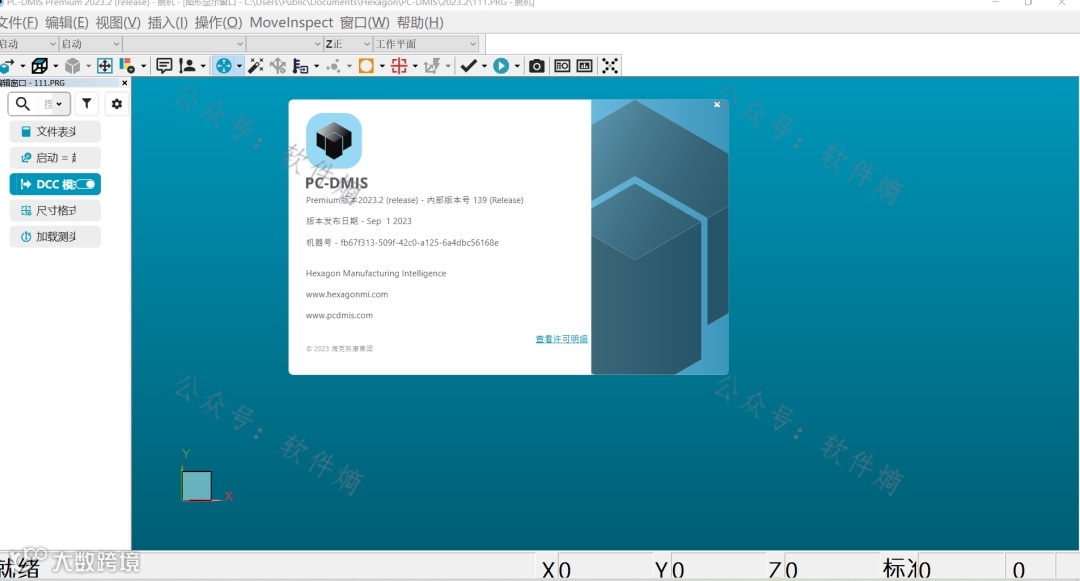Open the 插入(I) menu

[167, 23]
